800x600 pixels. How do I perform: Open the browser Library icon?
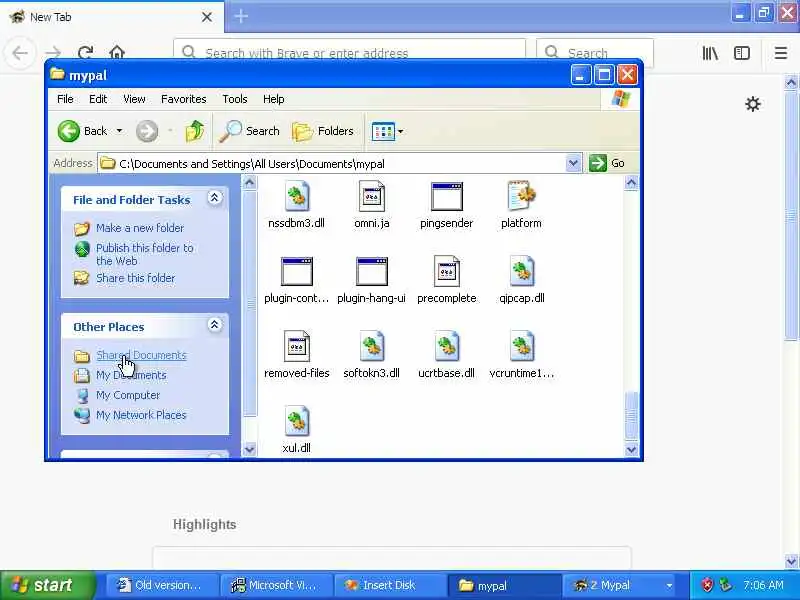click(x=710, y=53)
